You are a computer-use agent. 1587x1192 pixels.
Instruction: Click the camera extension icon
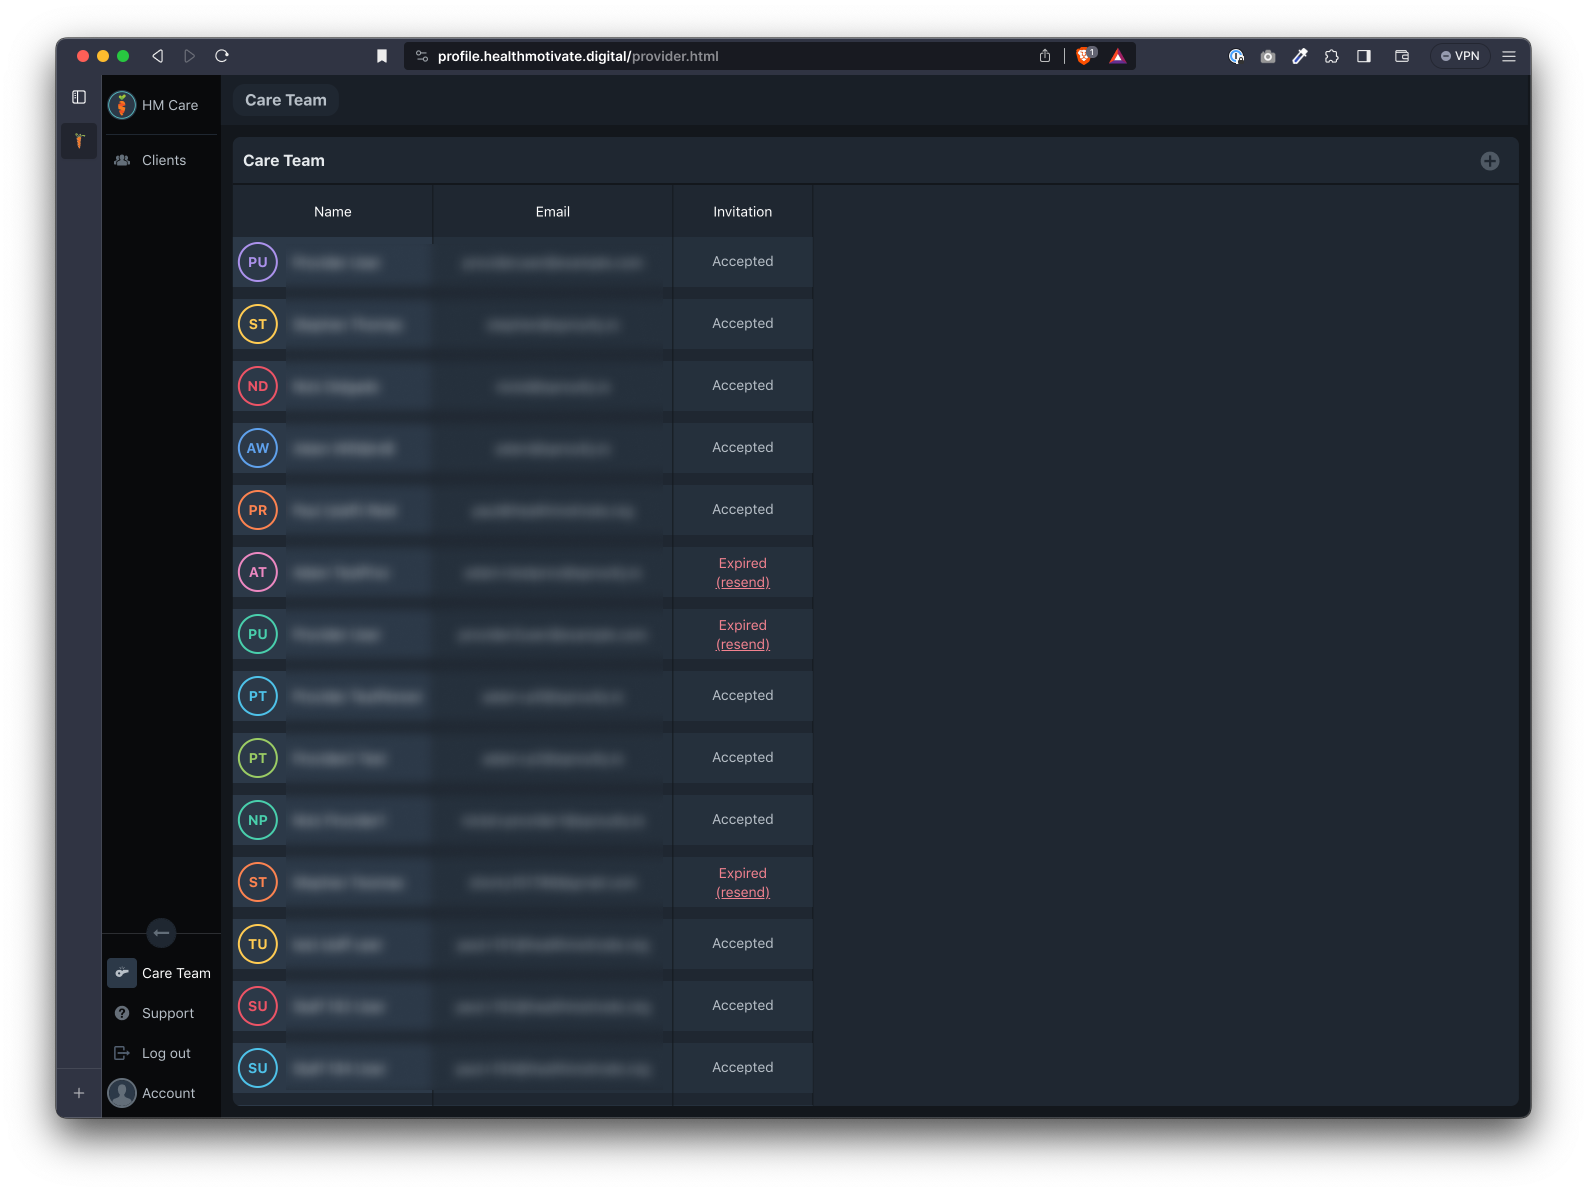tap(1268, 56)
